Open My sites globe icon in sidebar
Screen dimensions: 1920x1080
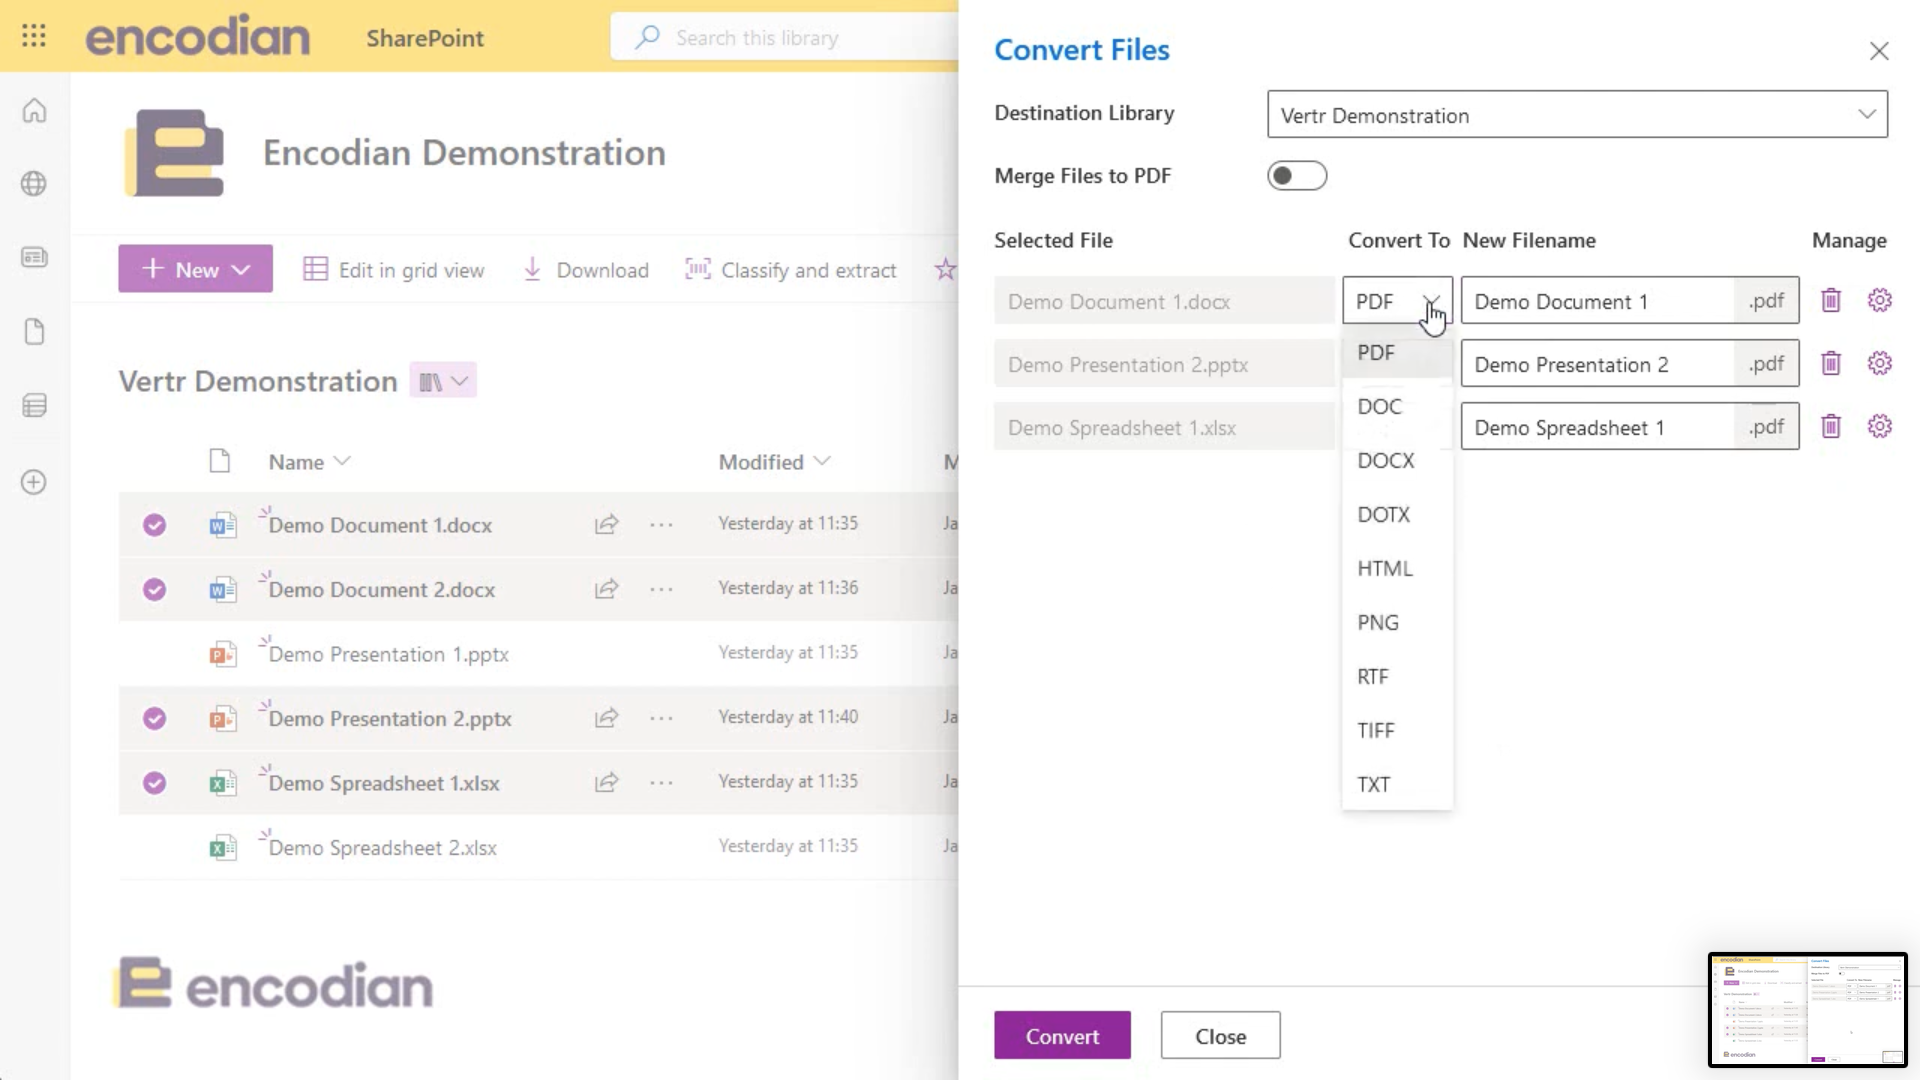tap(34, 184)
